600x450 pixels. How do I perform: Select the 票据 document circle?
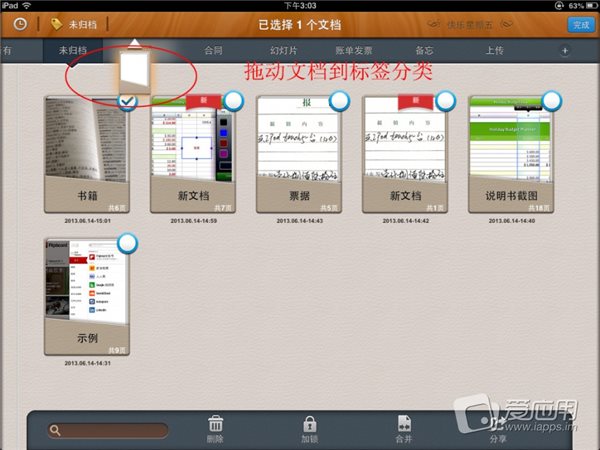point(339,101)
